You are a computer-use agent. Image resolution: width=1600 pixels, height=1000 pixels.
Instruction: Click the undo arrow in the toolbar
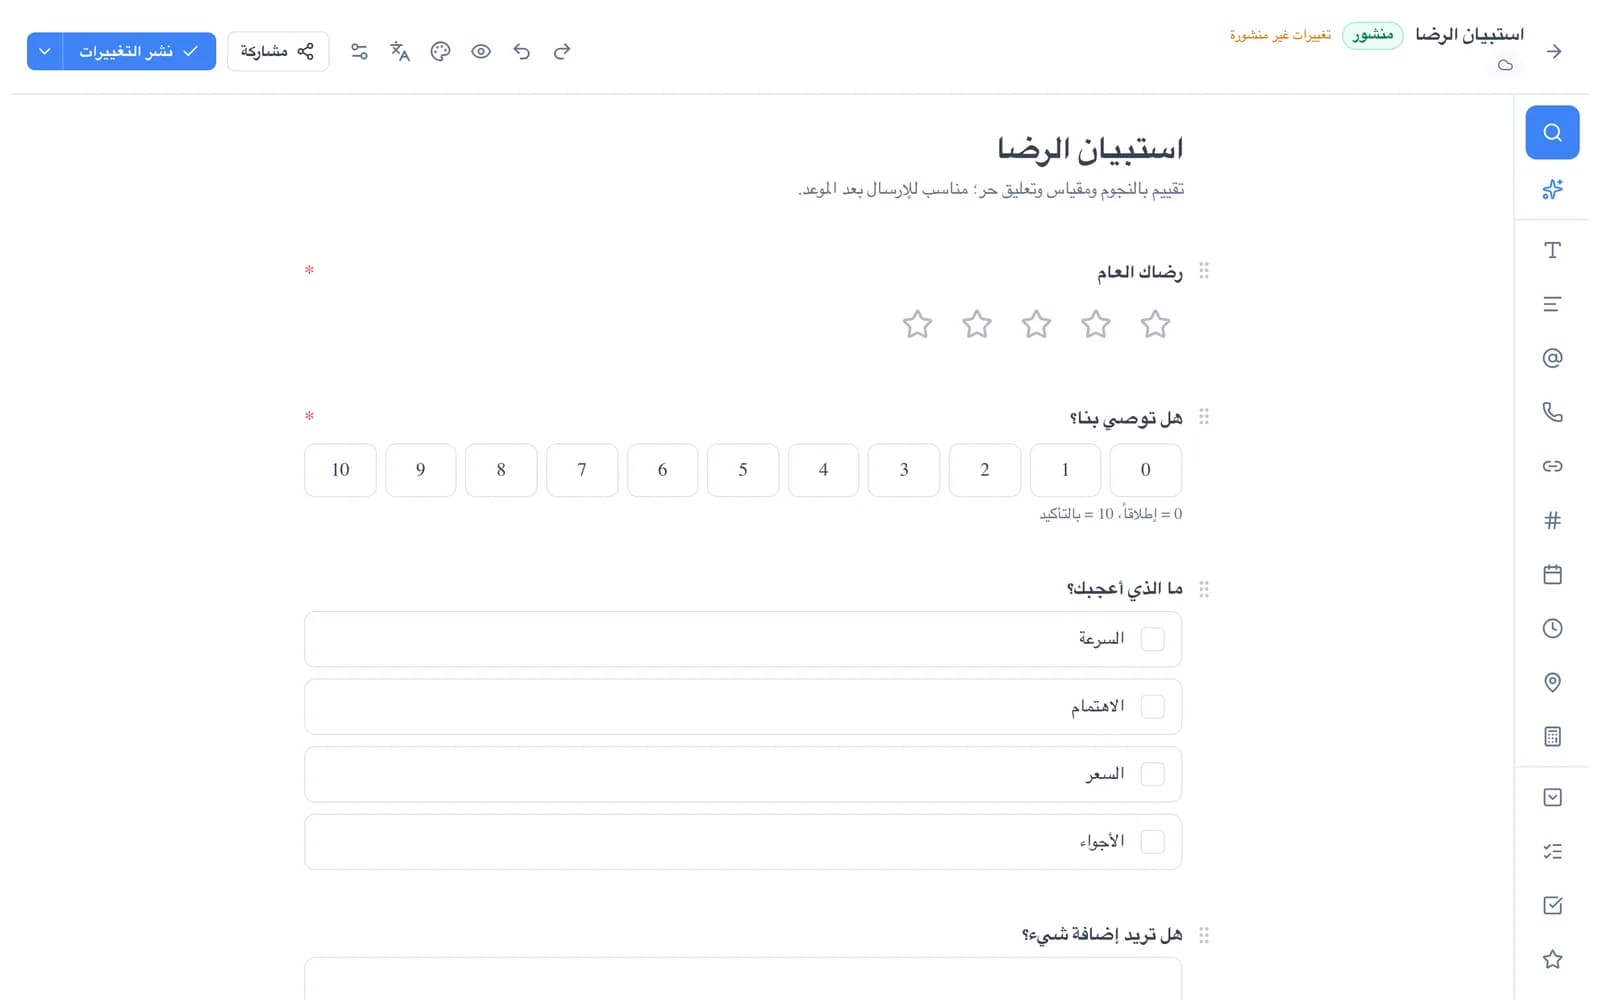[x=521, y=51]
